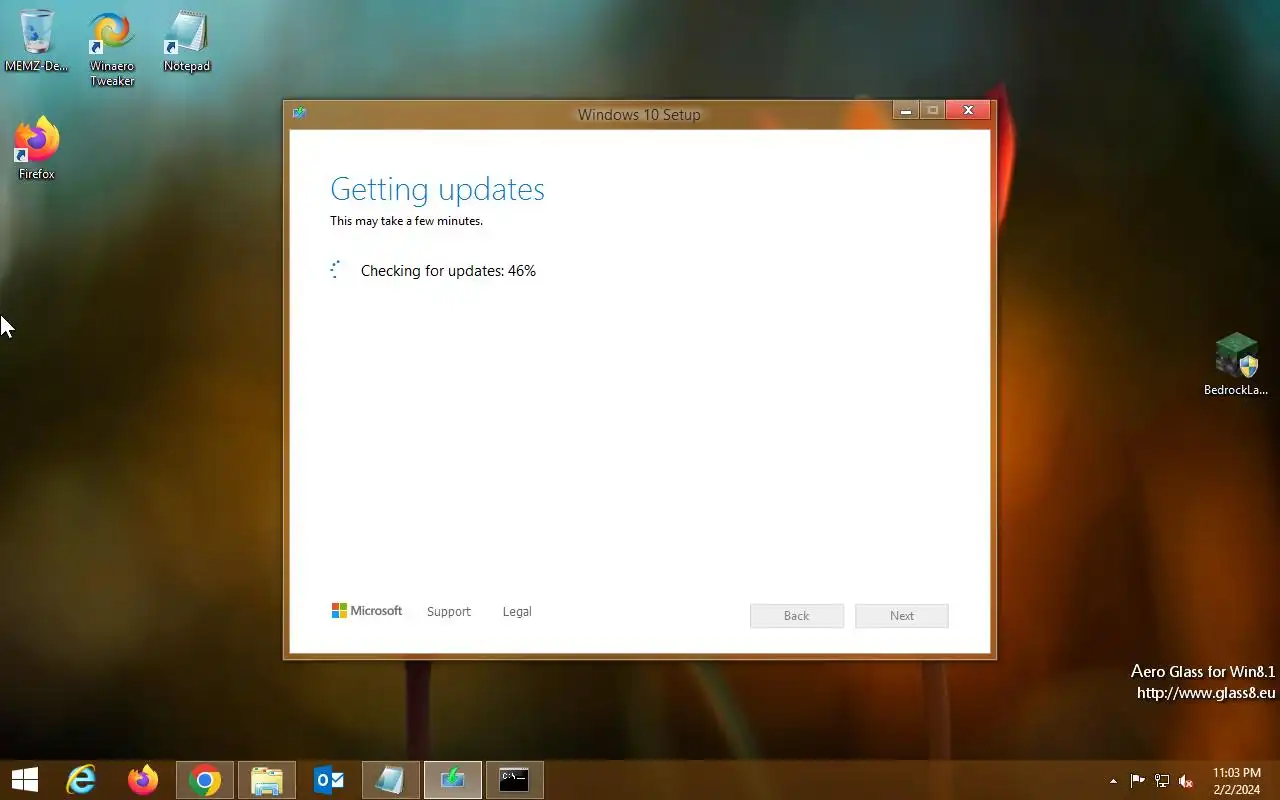
Task: Launch Internet Explorer from the taskbar
Action: click(81, 780)
